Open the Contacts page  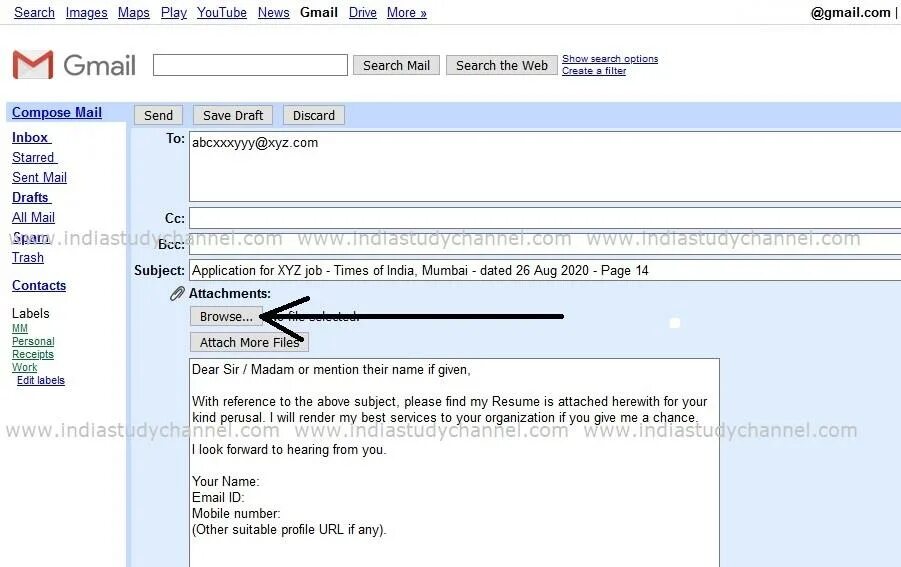coord(39,286)
